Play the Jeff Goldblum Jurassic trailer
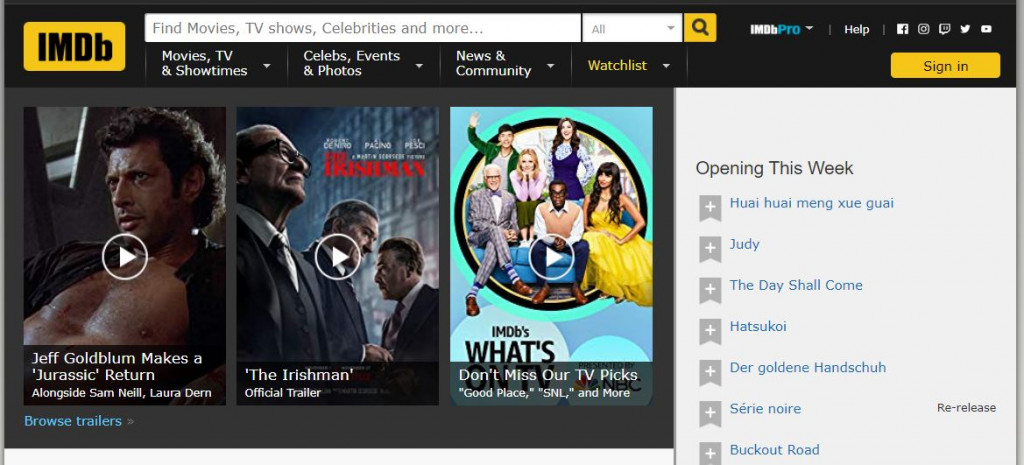1024x465 pixels. click(125, 257)
